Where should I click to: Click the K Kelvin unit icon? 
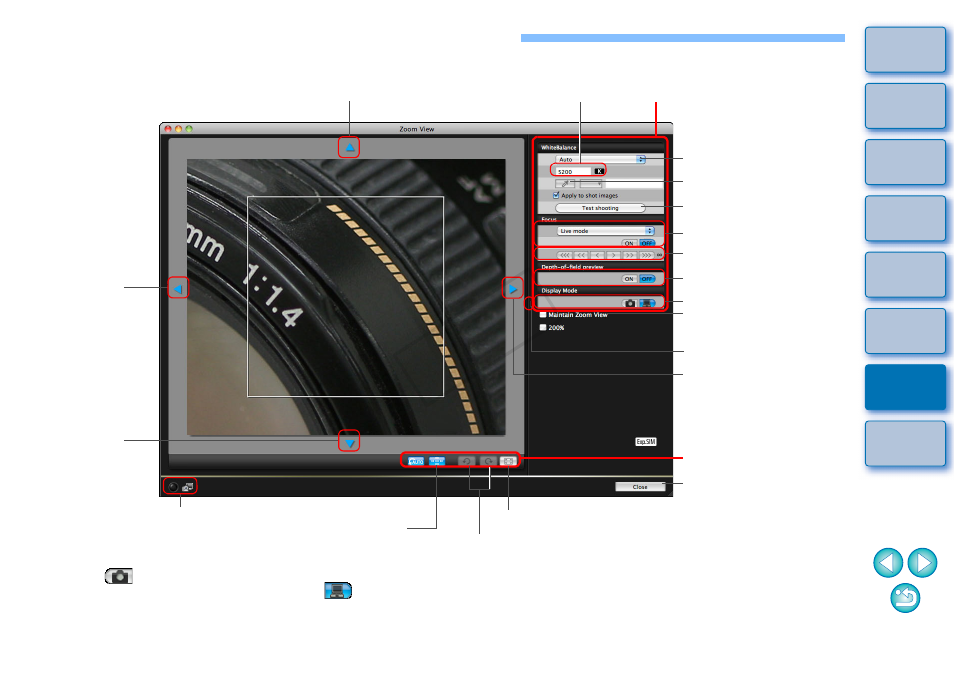click(599, 172)
